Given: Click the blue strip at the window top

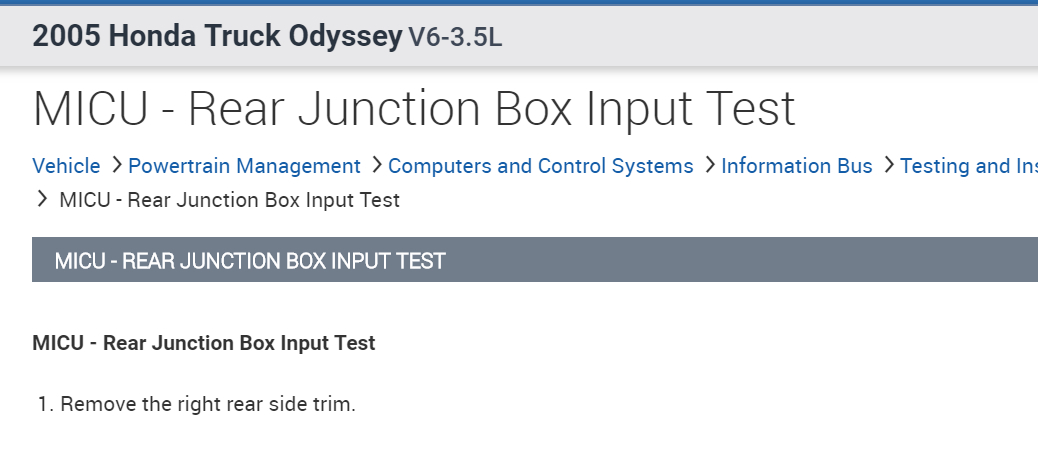Looking at the screenshot, I should click(519, 2).
